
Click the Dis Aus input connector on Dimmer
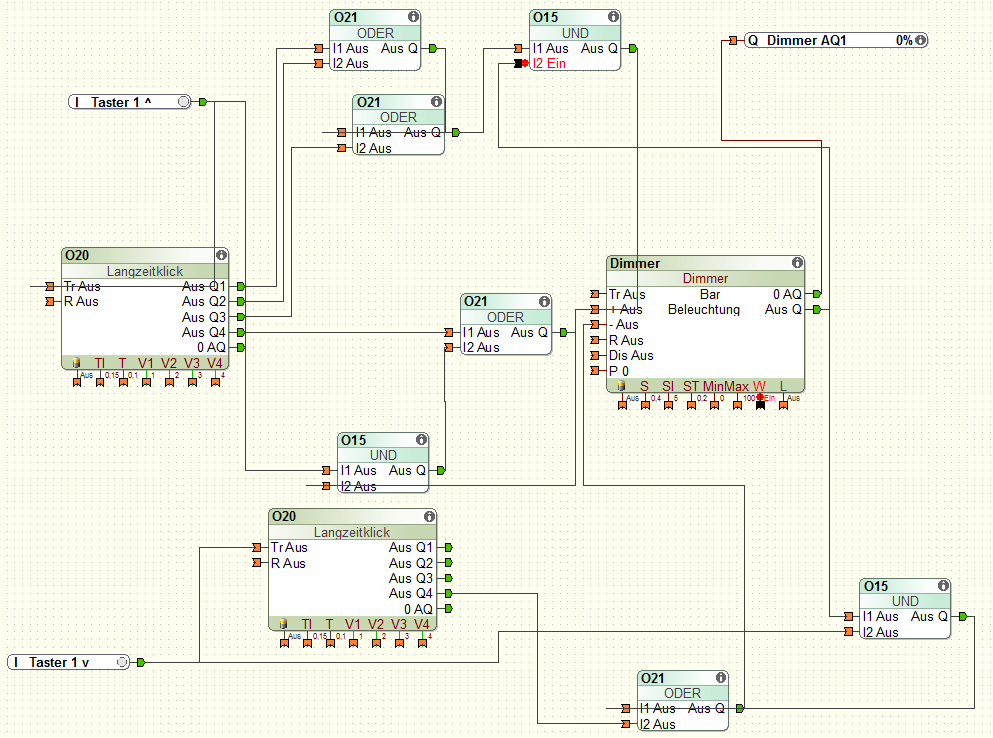tap(596, 355)
